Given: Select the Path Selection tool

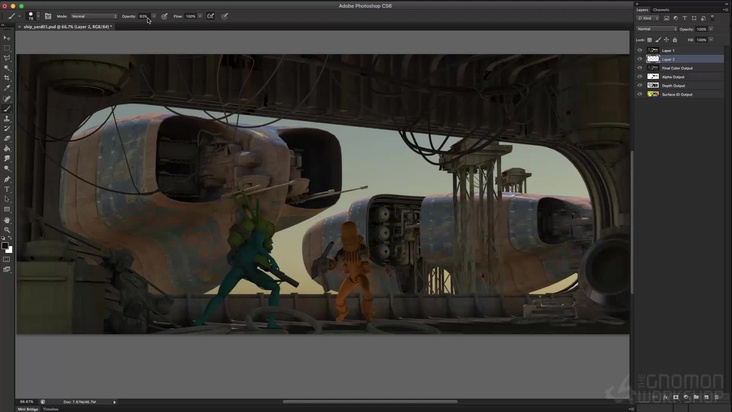Looking at the screenshot, I should coord(7,199).
